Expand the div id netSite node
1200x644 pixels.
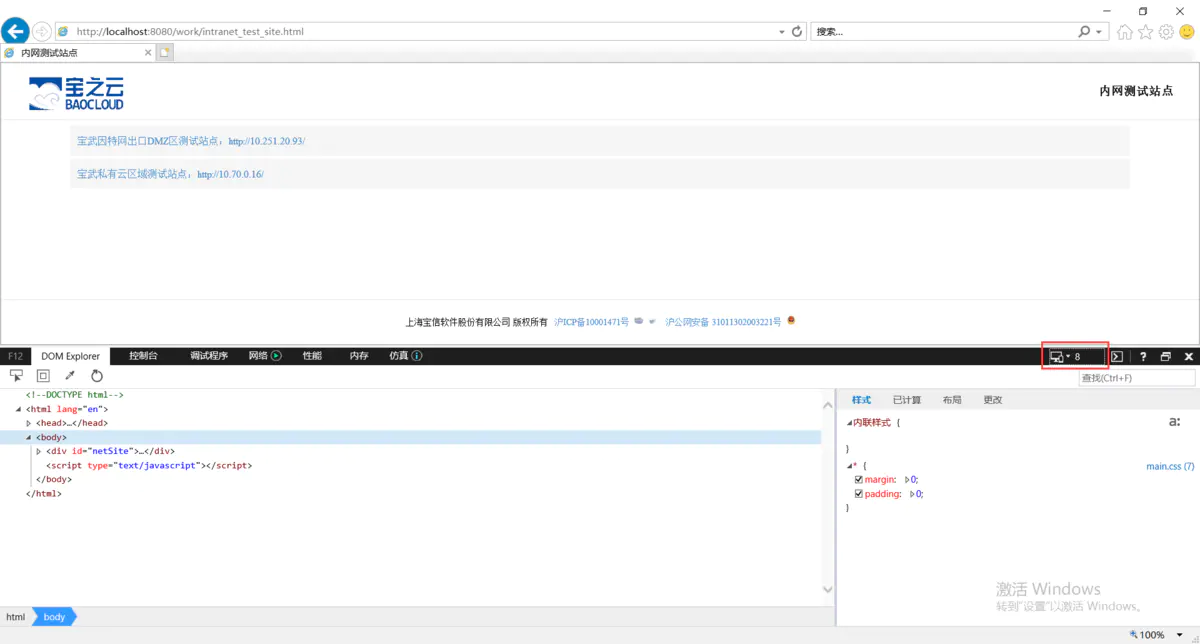39,451
